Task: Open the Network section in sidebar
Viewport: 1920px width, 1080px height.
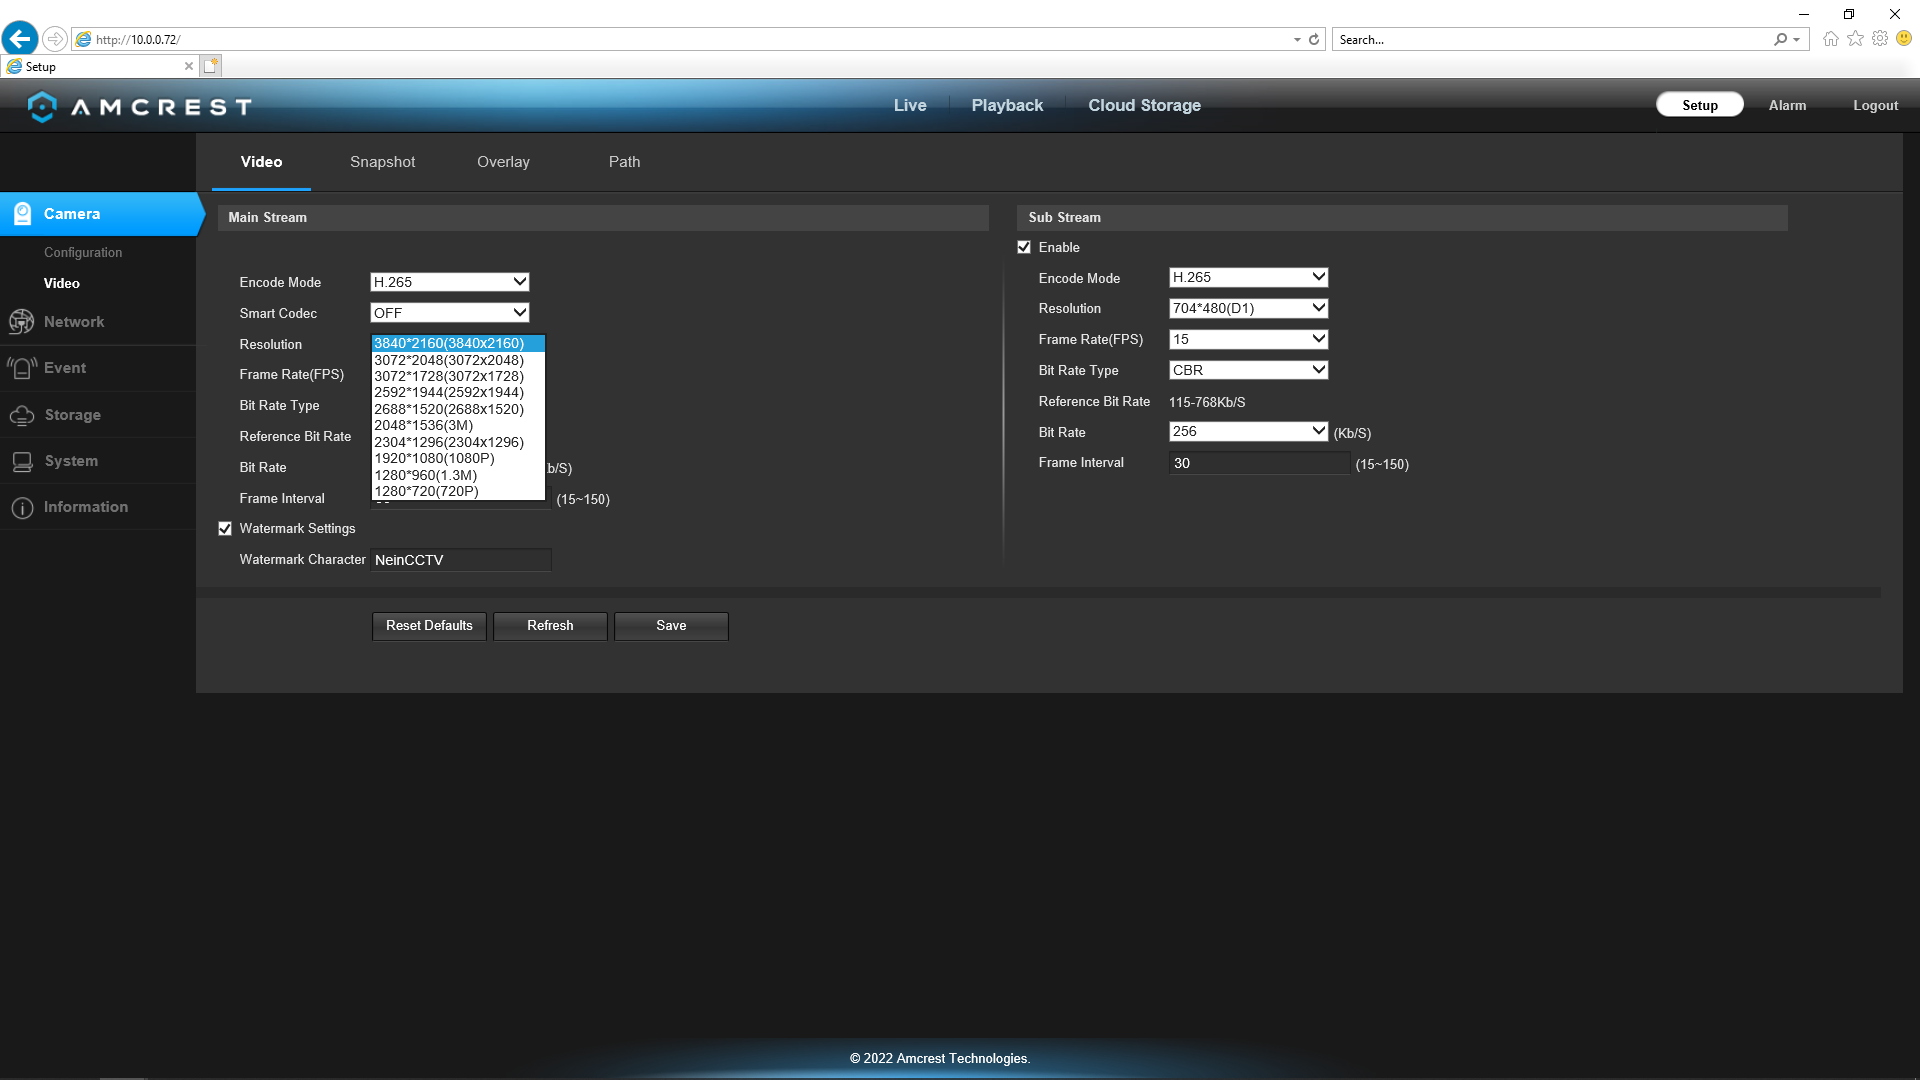Action: coord(98,322)
